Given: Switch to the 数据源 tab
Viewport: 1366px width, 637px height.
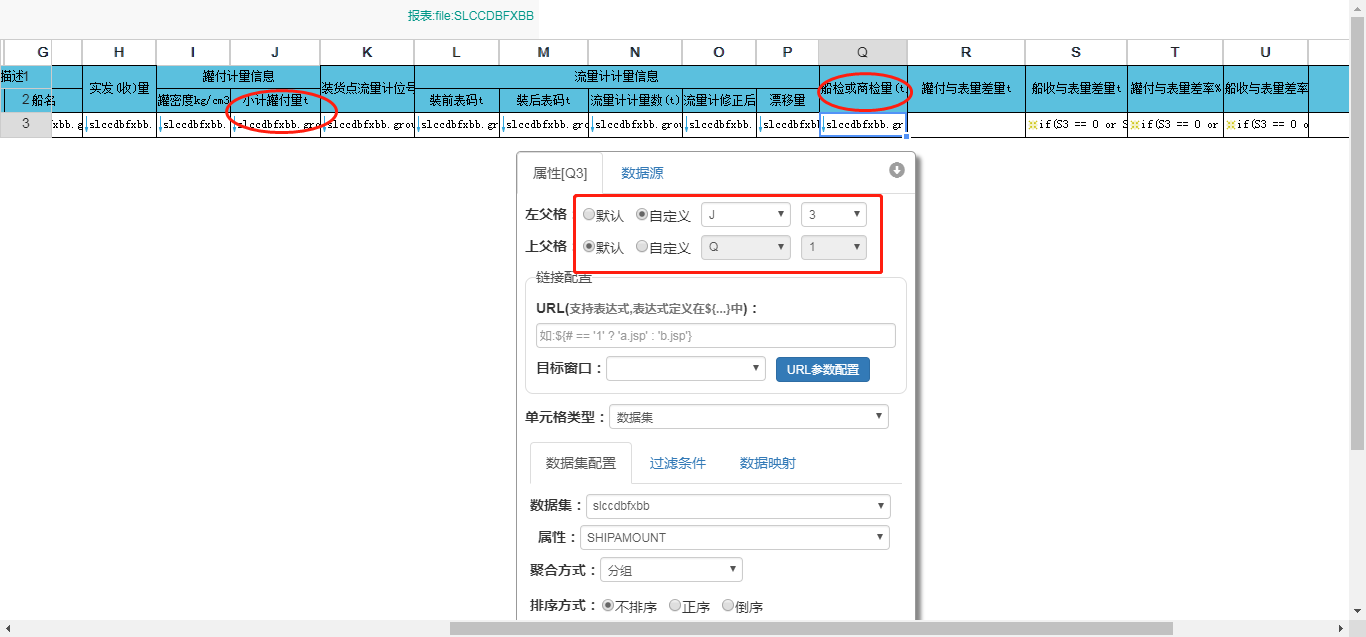Looking at the screenshot, I should click(640, 172).
